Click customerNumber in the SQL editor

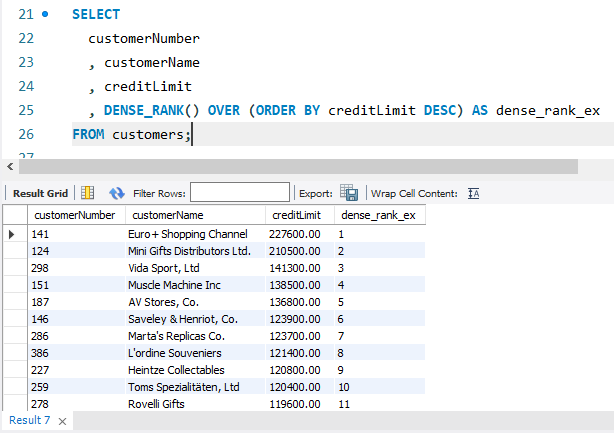tap(144, 38)
